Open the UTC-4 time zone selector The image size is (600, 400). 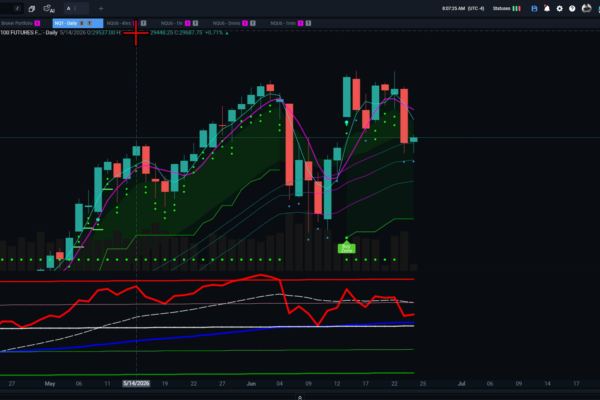pos(476,8)
